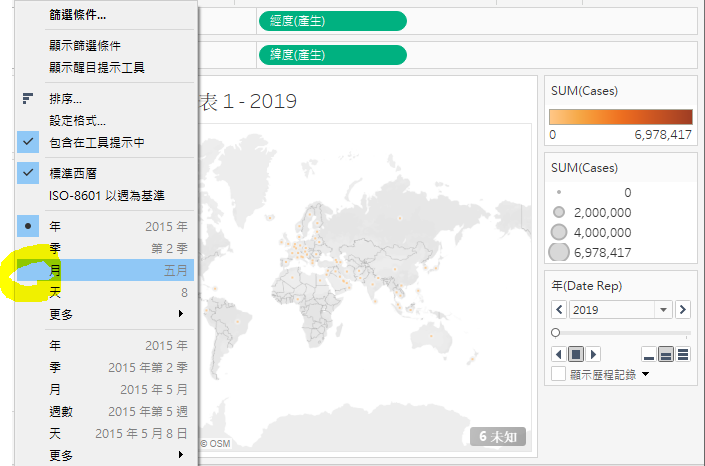Set playback speed to slow
Screen dimensions: 705x466
(x=649, y=354)
